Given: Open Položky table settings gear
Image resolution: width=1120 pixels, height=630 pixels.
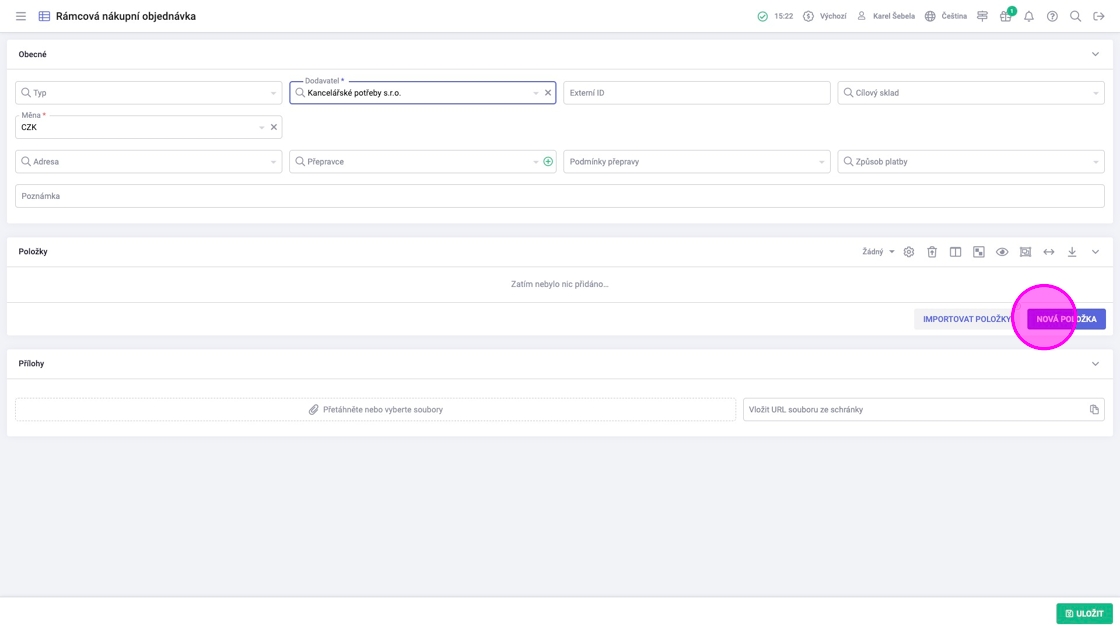Looking at the screenshot, I should click(x=909, y=252).
